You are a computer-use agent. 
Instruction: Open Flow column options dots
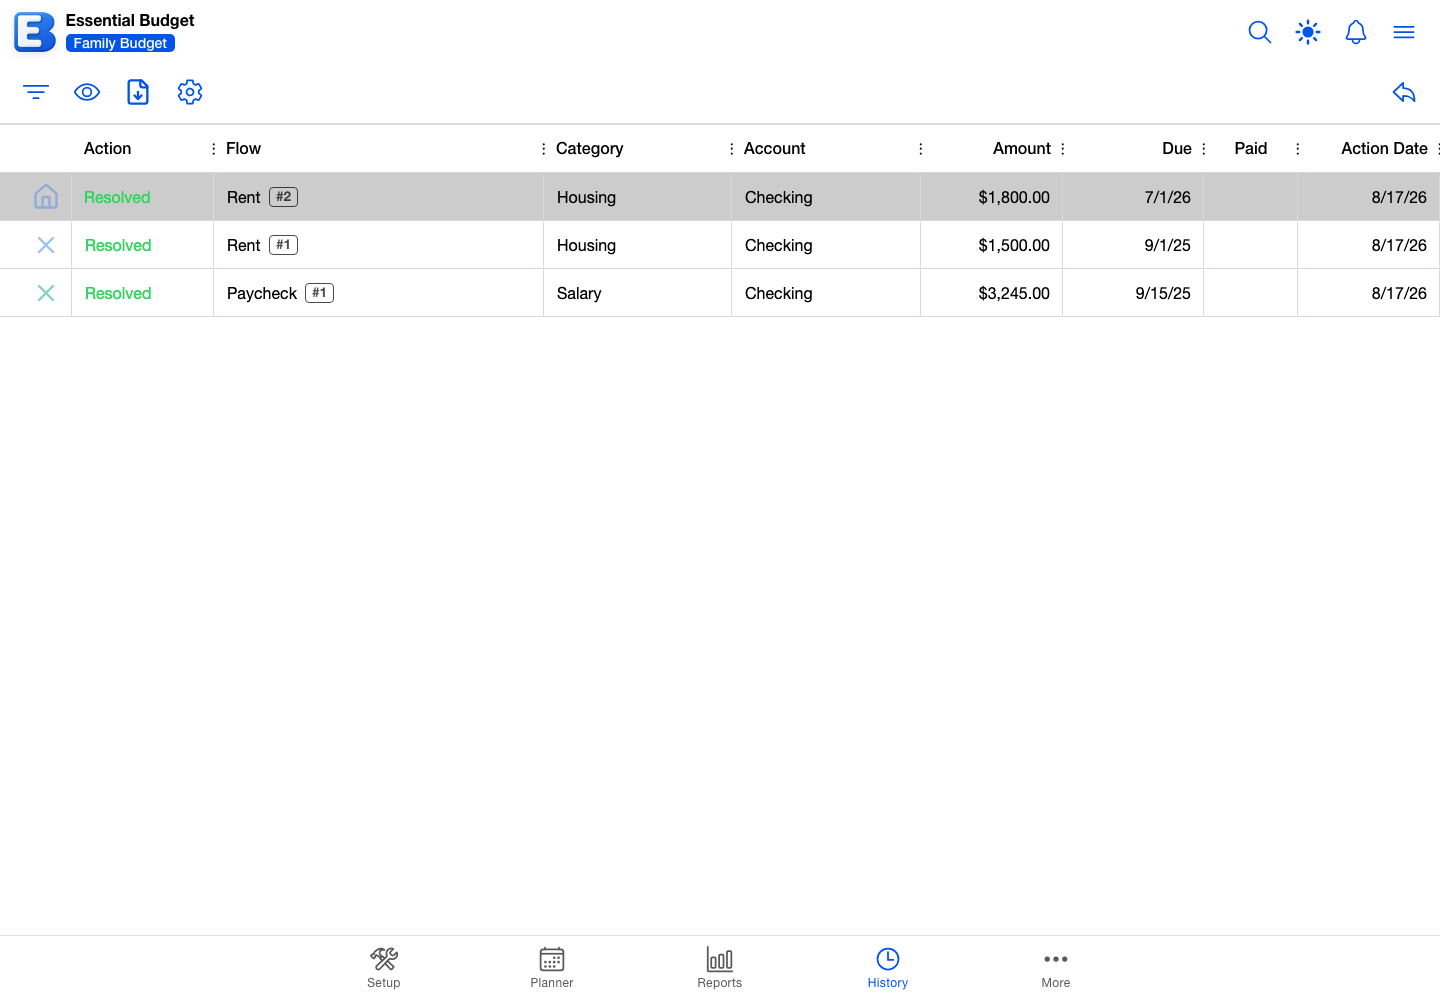point(543,148)
